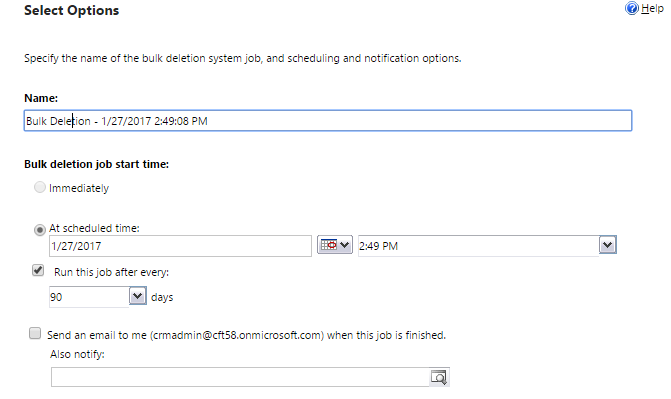
Task: Click the Immediately label text
Action: tap(79, 188)
